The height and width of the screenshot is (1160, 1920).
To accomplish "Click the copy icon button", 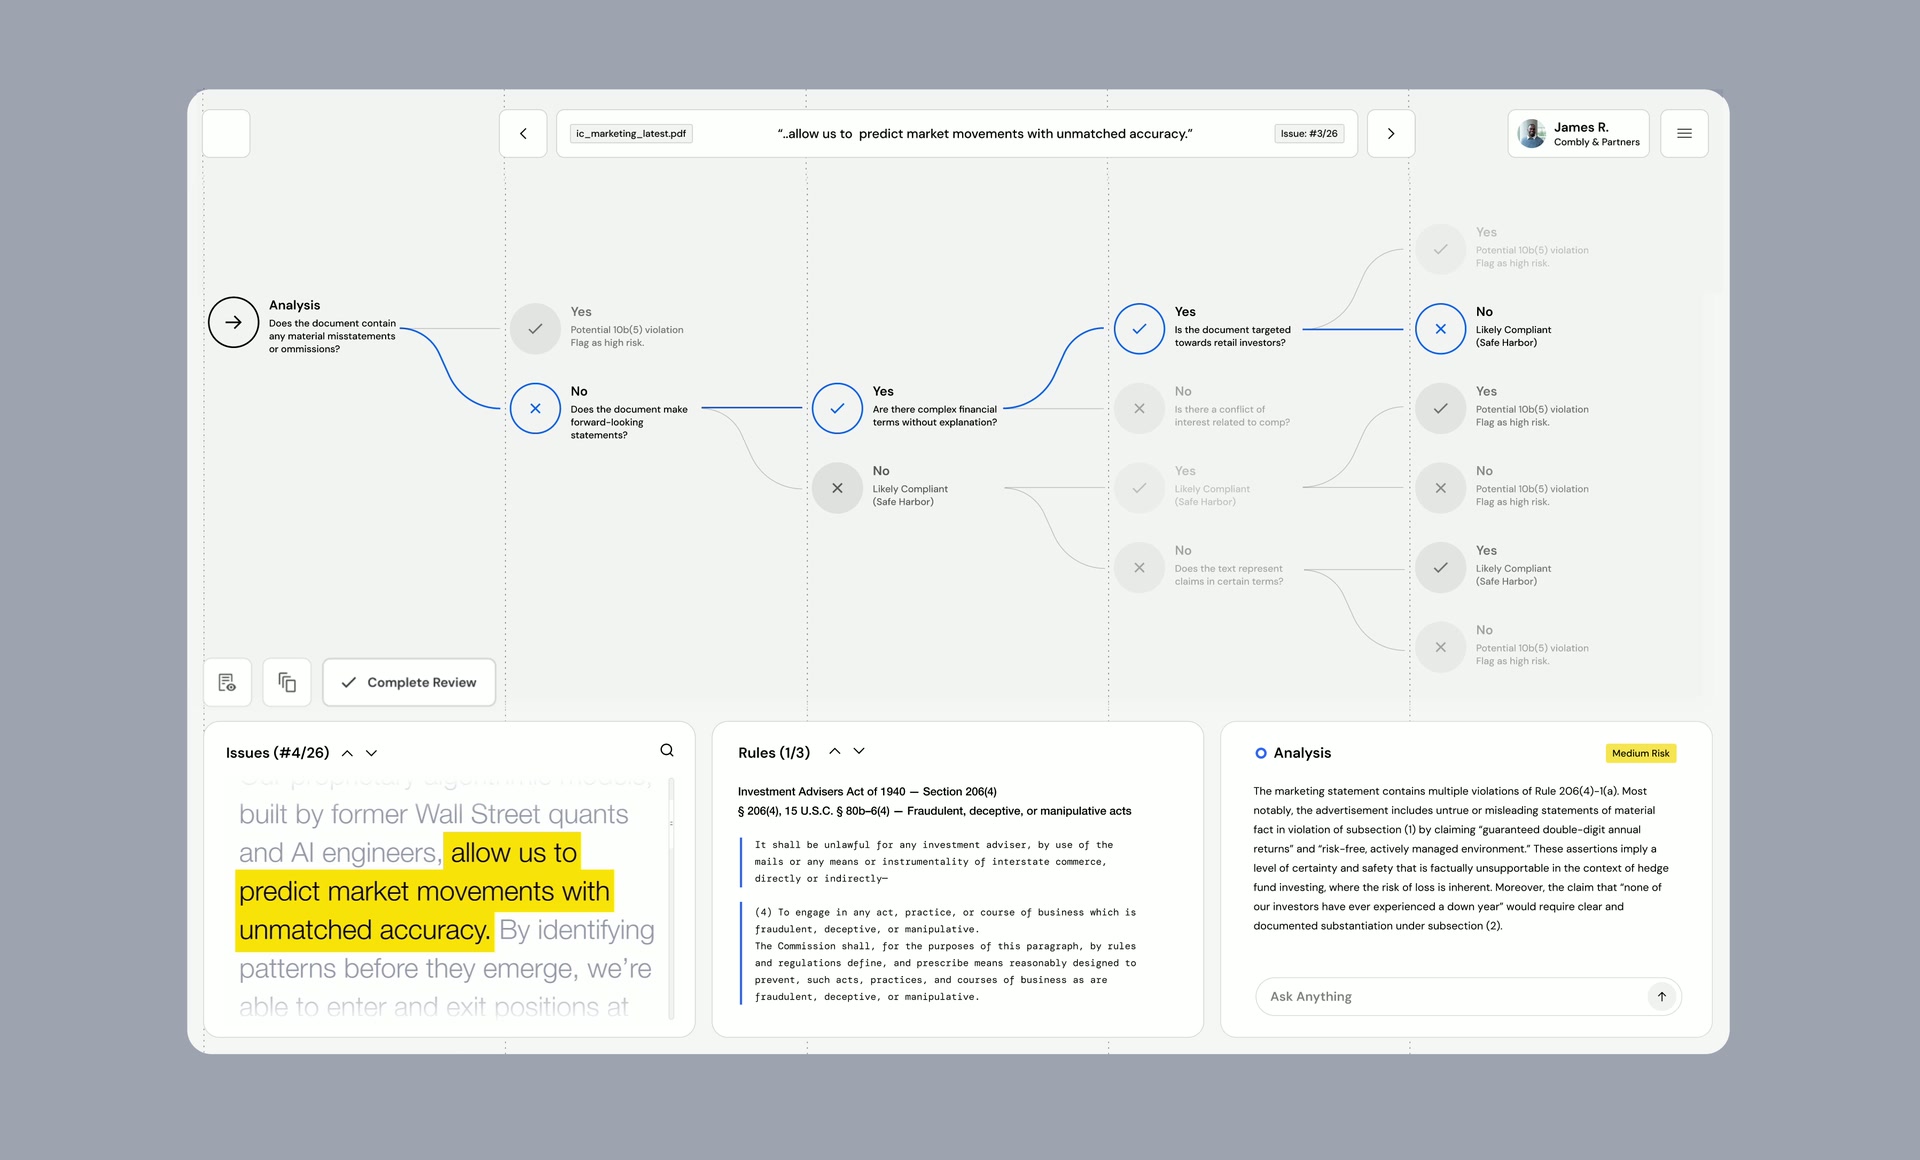I will coord(287,682).
